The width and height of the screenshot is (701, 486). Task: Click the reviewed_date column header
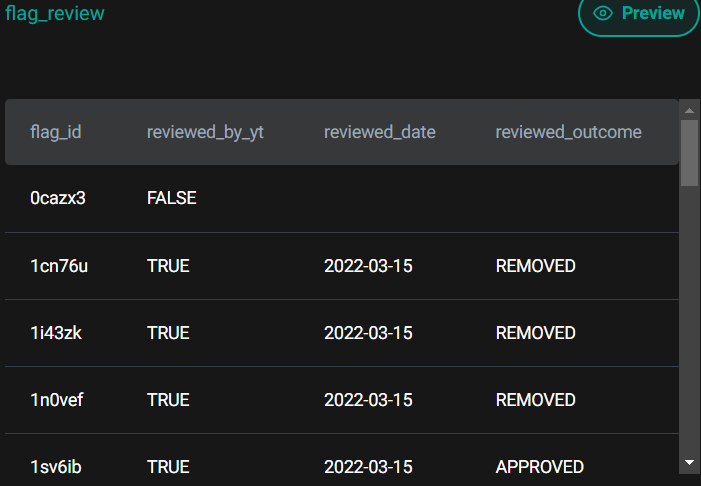(379, 132)
